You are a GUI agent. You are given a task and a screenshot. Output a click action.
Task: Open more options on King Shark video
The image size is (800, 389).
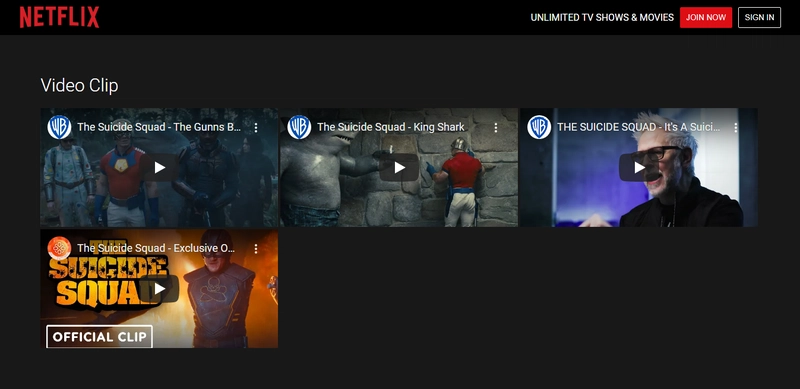495,127
